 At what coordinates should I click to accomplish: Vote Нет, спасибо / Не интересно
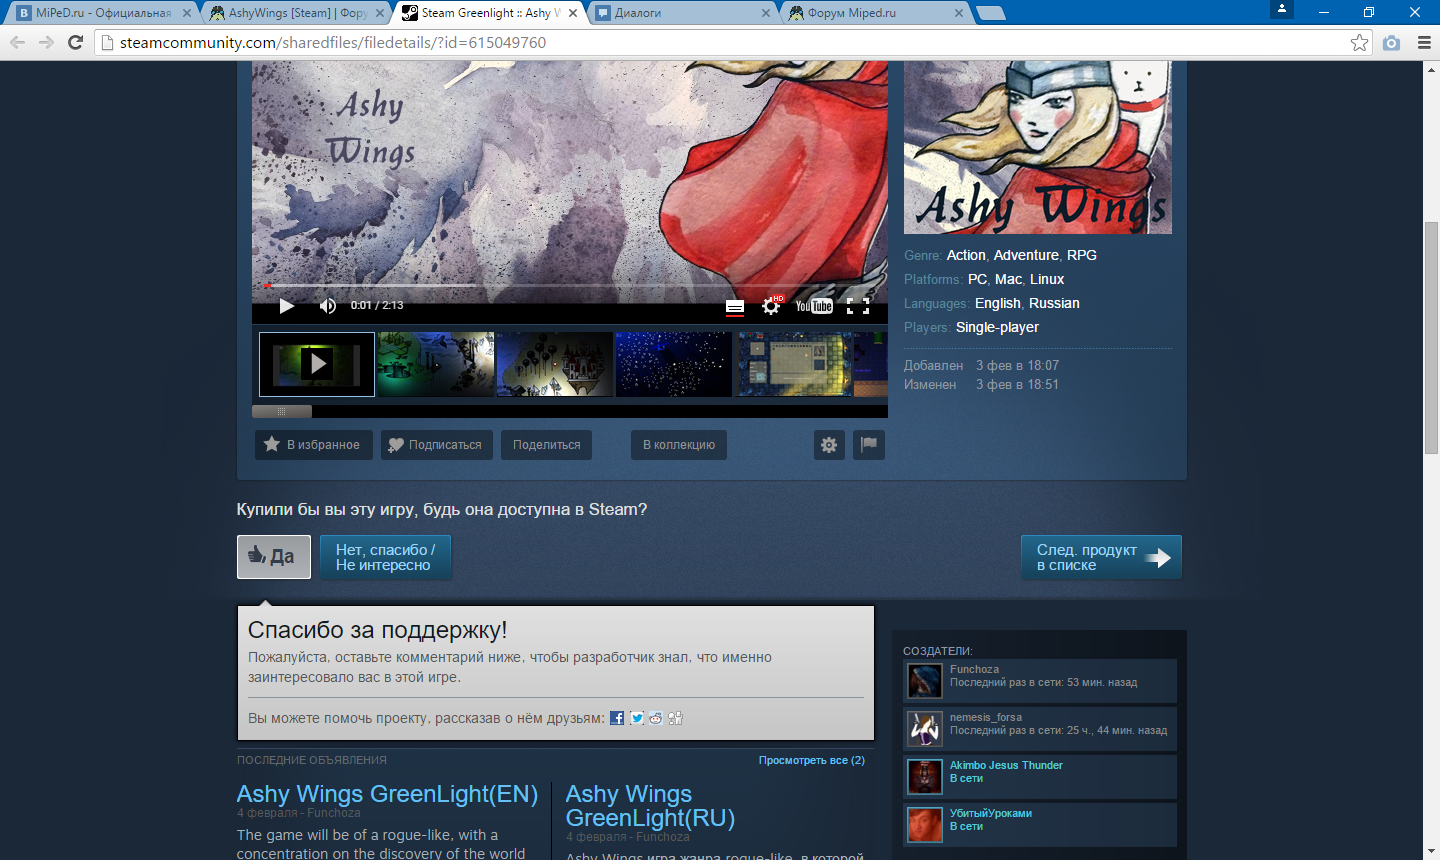tap(385, 557)
